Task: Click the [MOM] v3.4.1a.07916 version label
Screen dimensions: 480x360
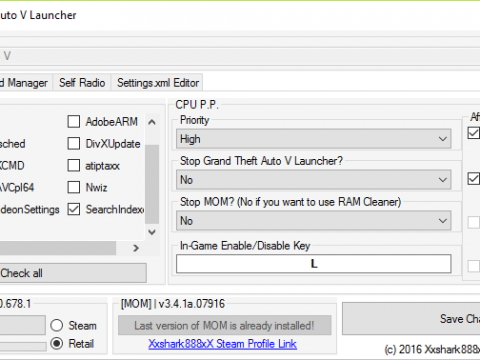Action: [x=173, y=304]
